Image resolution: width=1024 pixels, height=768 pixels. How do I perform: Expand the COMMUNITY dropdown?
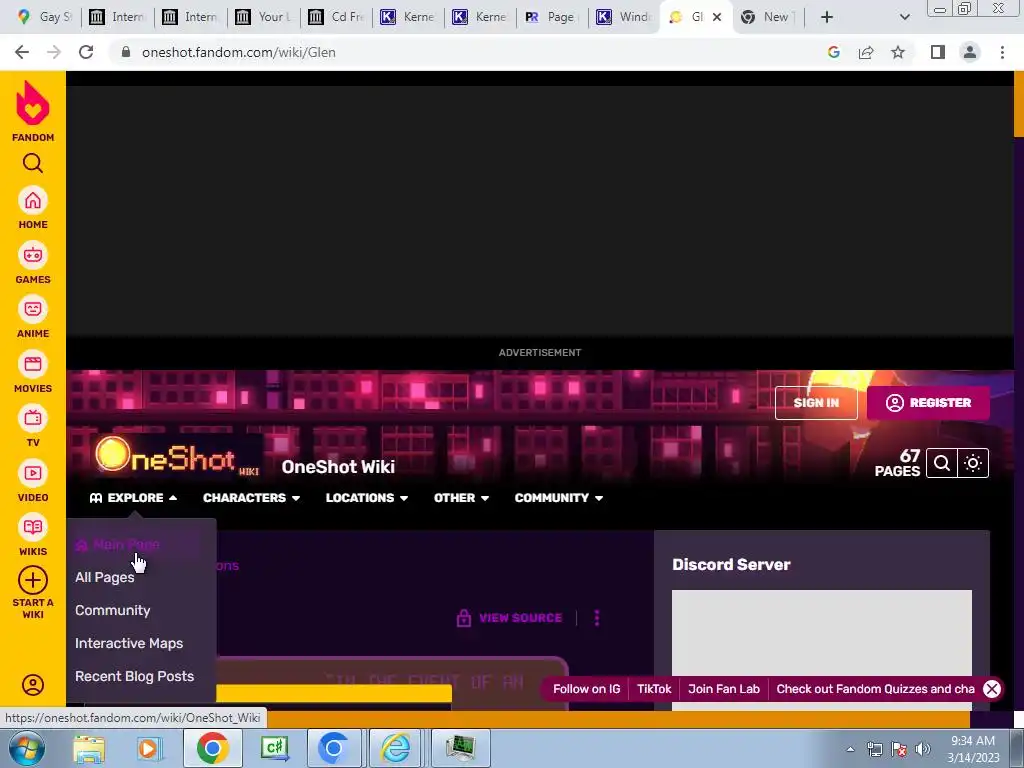pyautogui.click(x=559, y=498)
